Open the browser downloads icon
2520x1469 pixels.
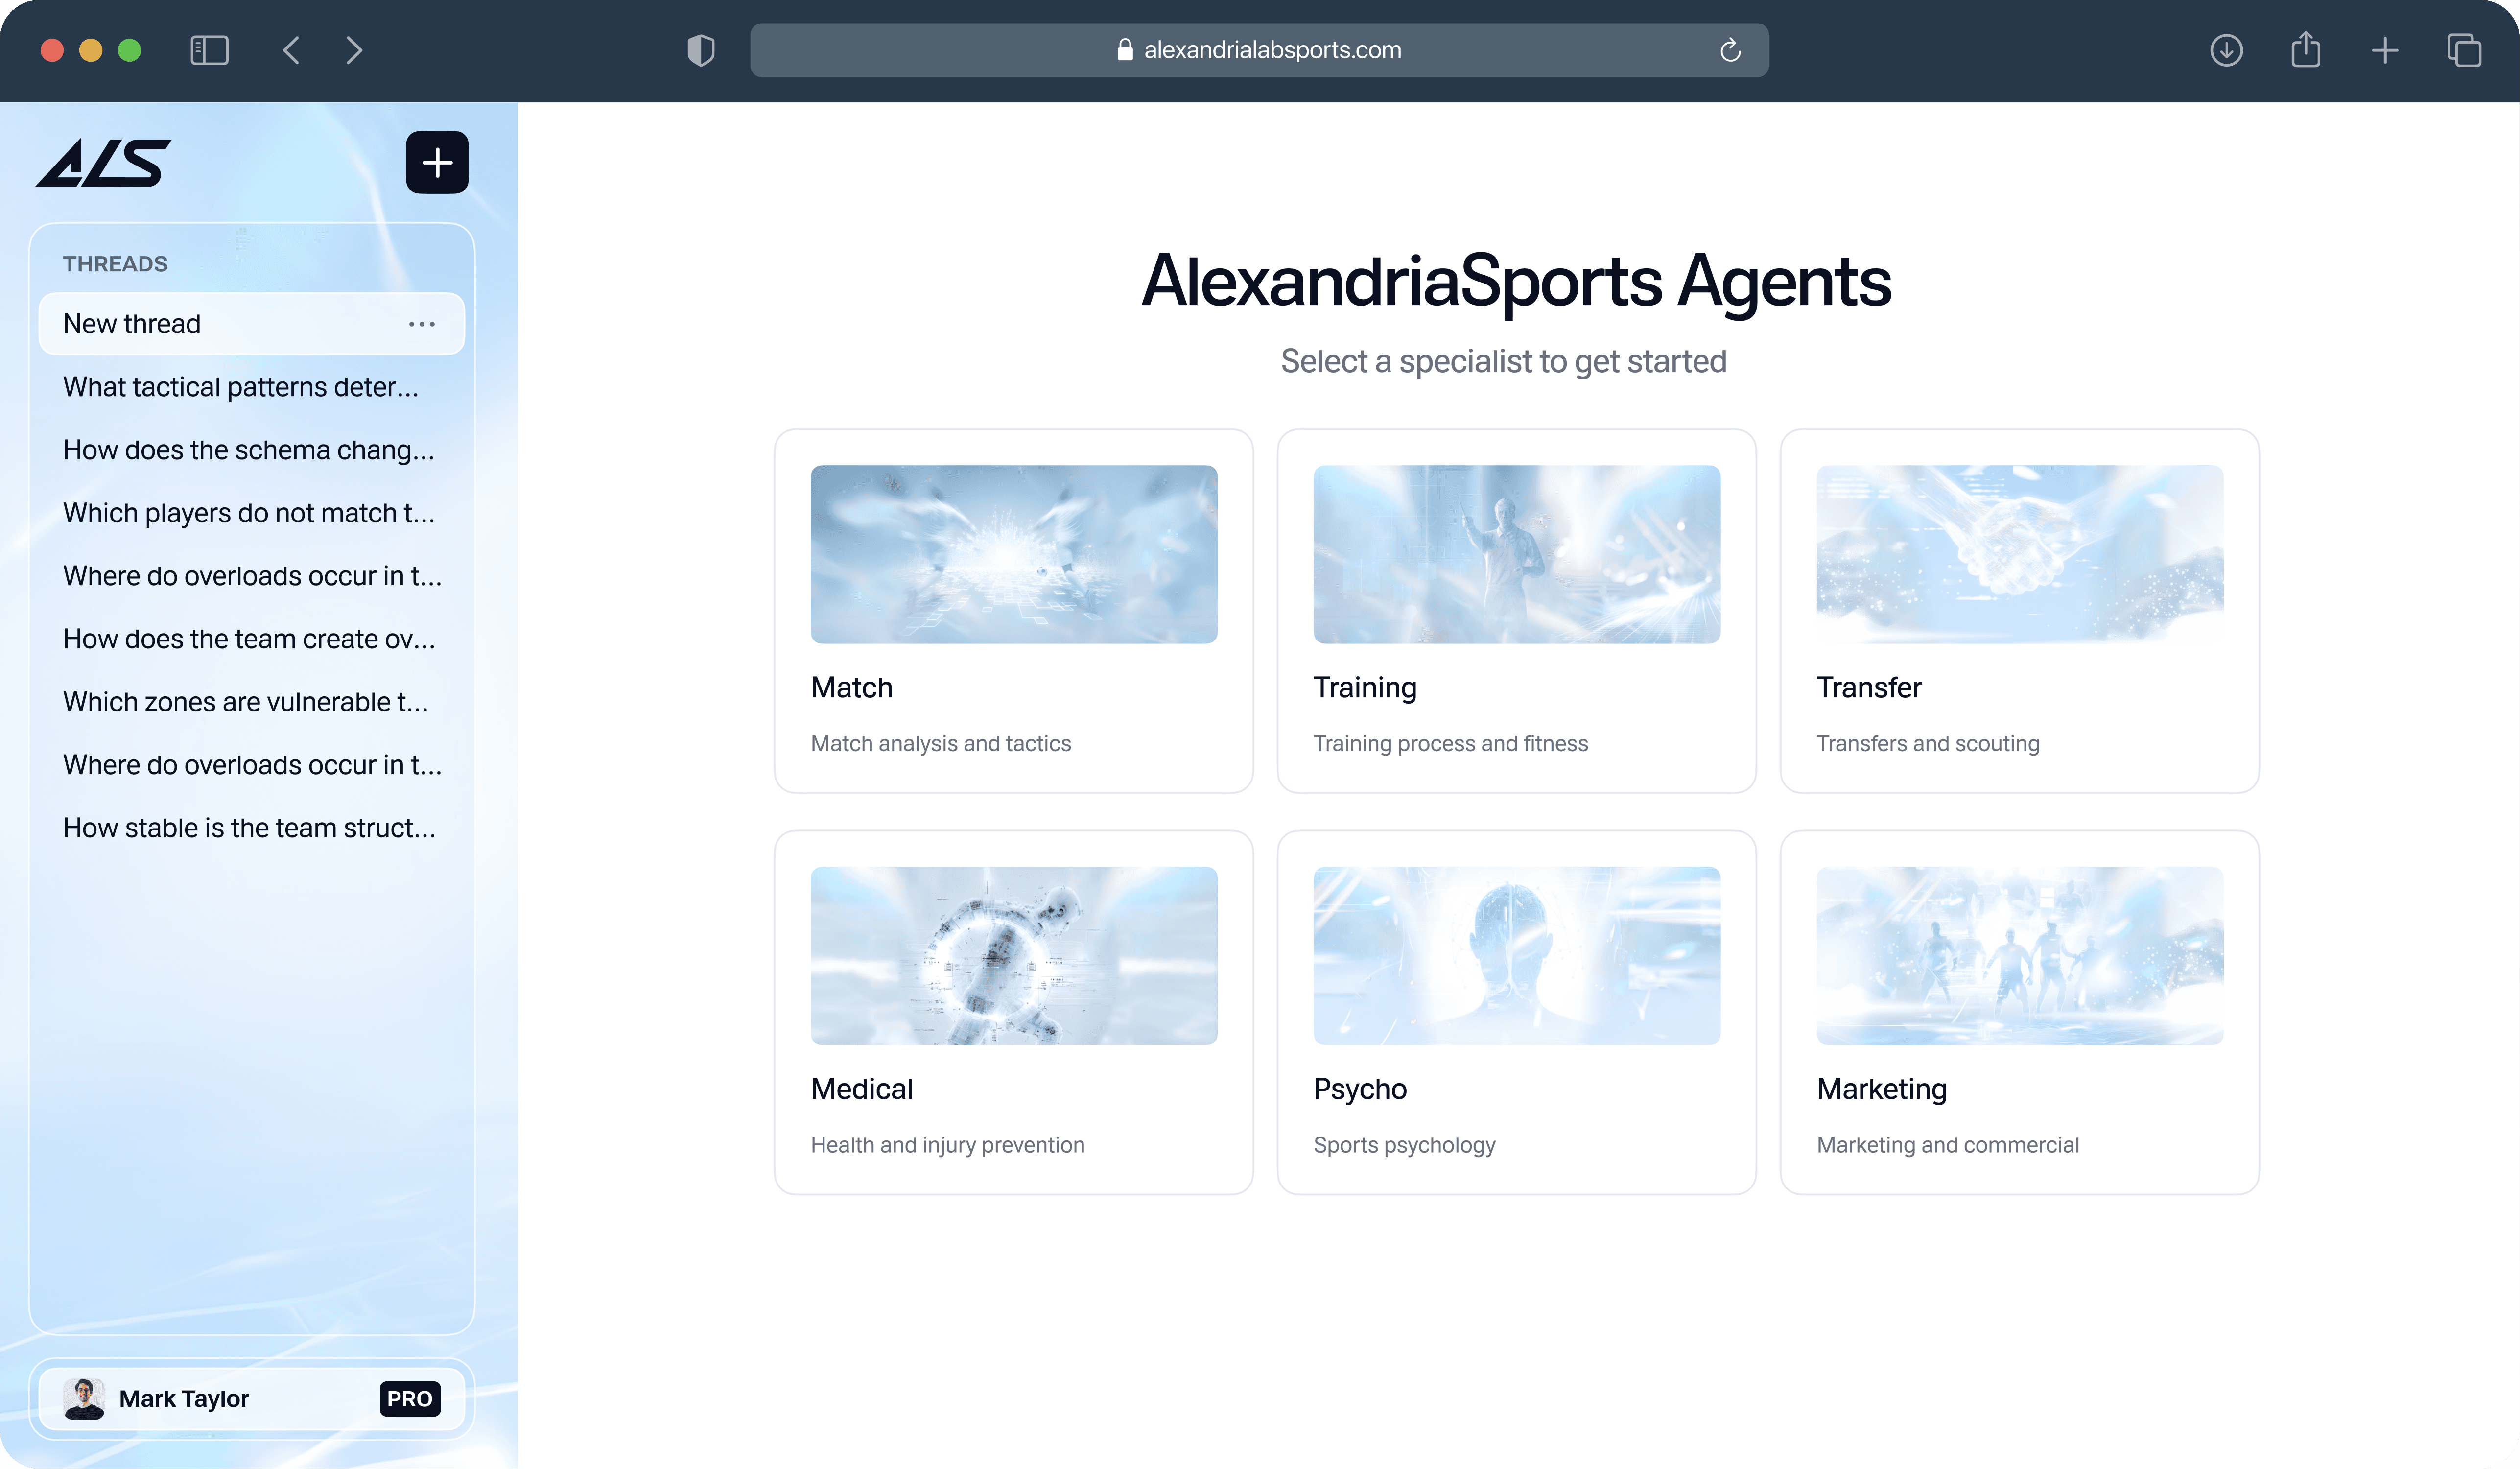(x=2226, y=50)
